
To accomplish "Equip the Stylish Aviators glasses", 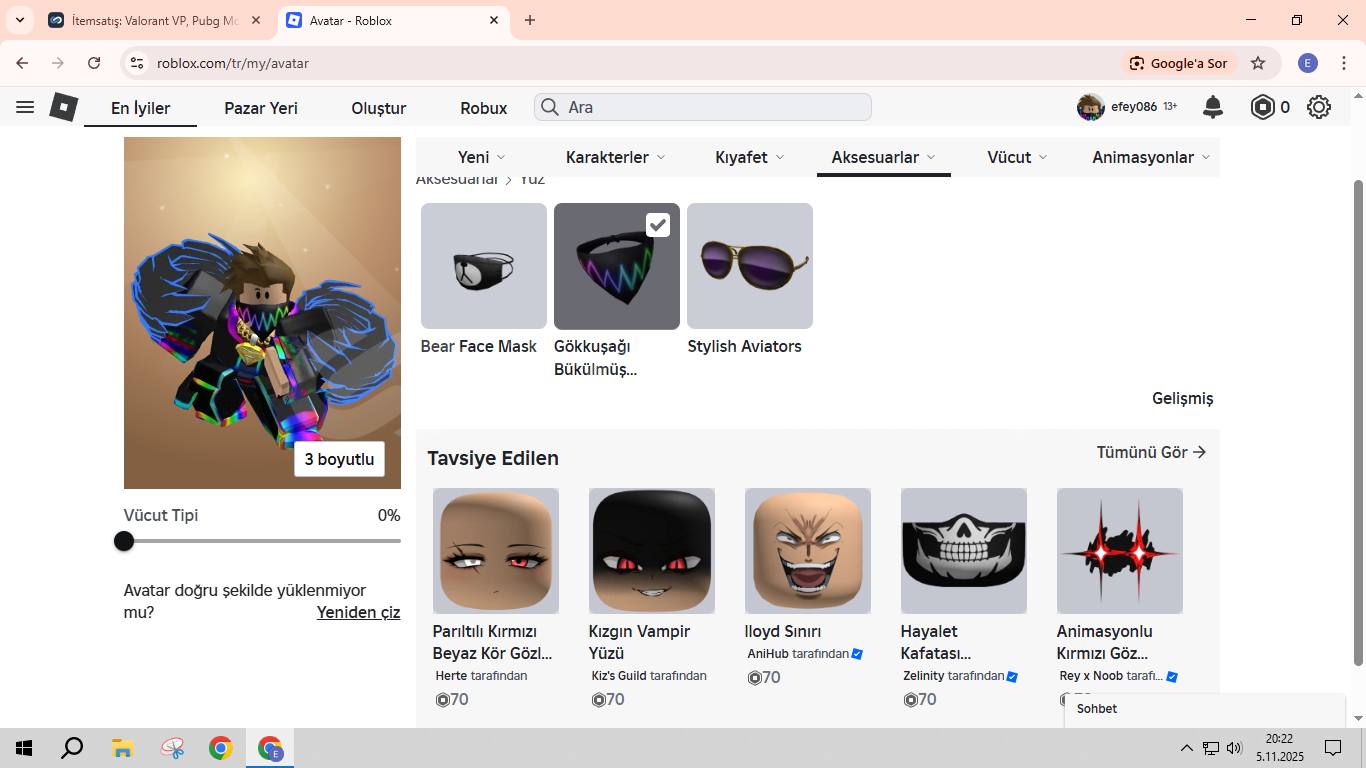I will click(x=750, y=266).
